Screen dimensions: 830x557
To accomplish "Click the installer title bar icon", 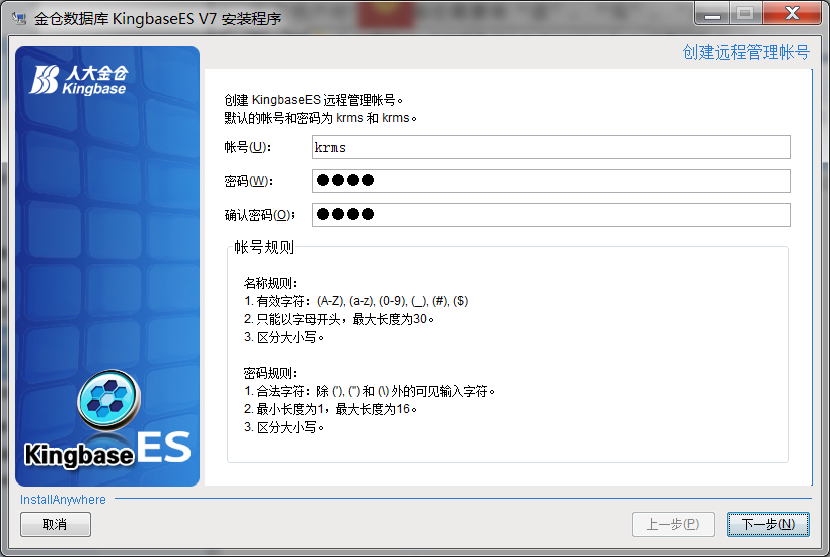I will pos(19,19).
